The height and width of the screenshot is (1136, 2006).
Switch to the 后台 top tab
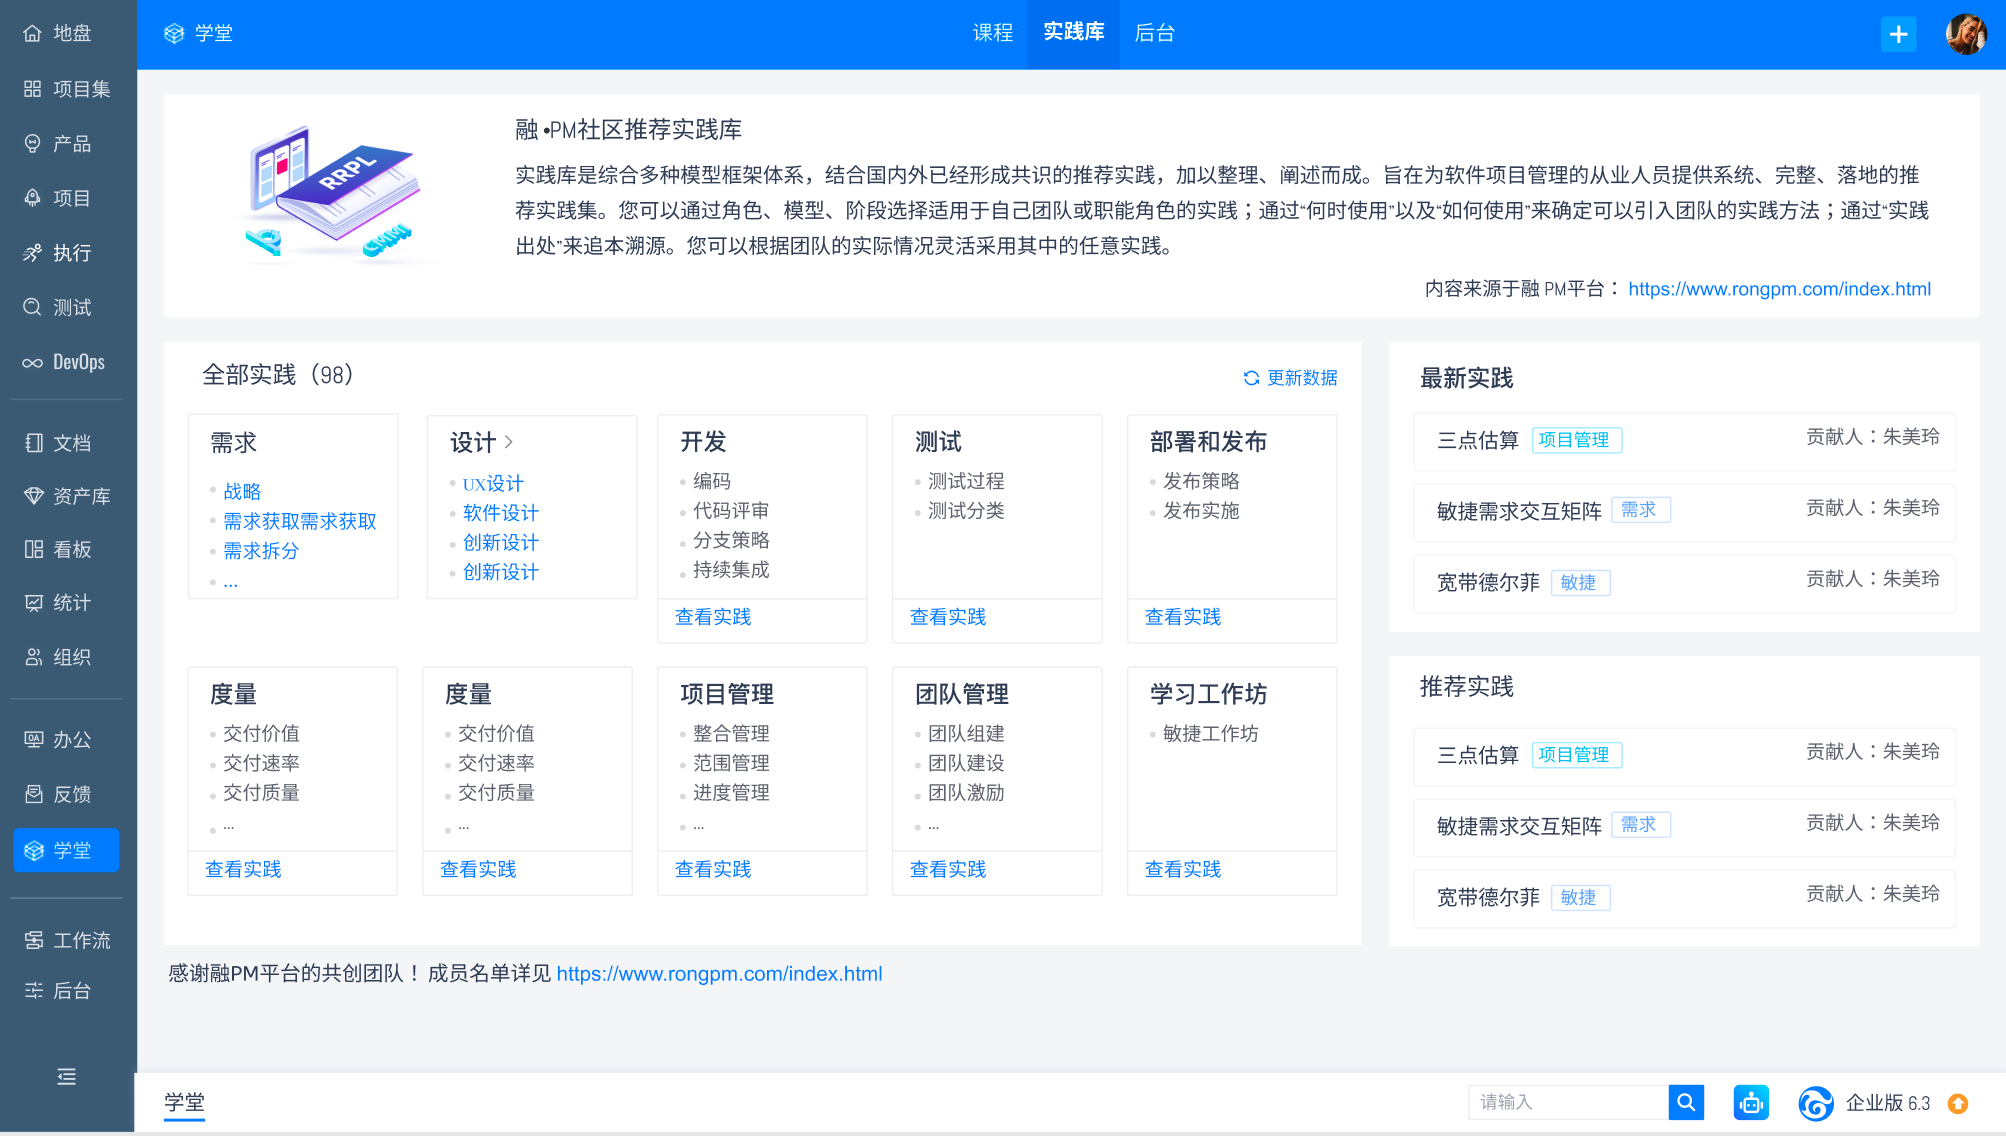[1154, 33]
